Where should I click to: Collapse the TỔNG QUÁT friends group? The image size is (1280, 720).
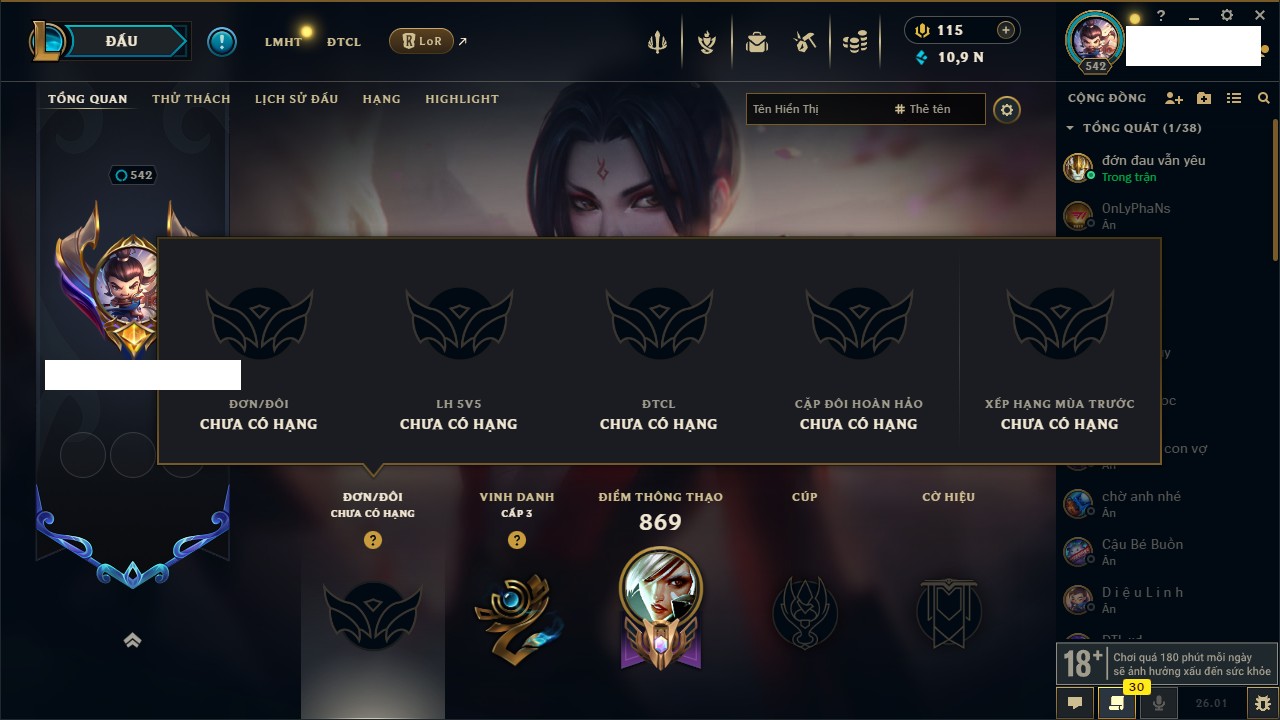1070,128
